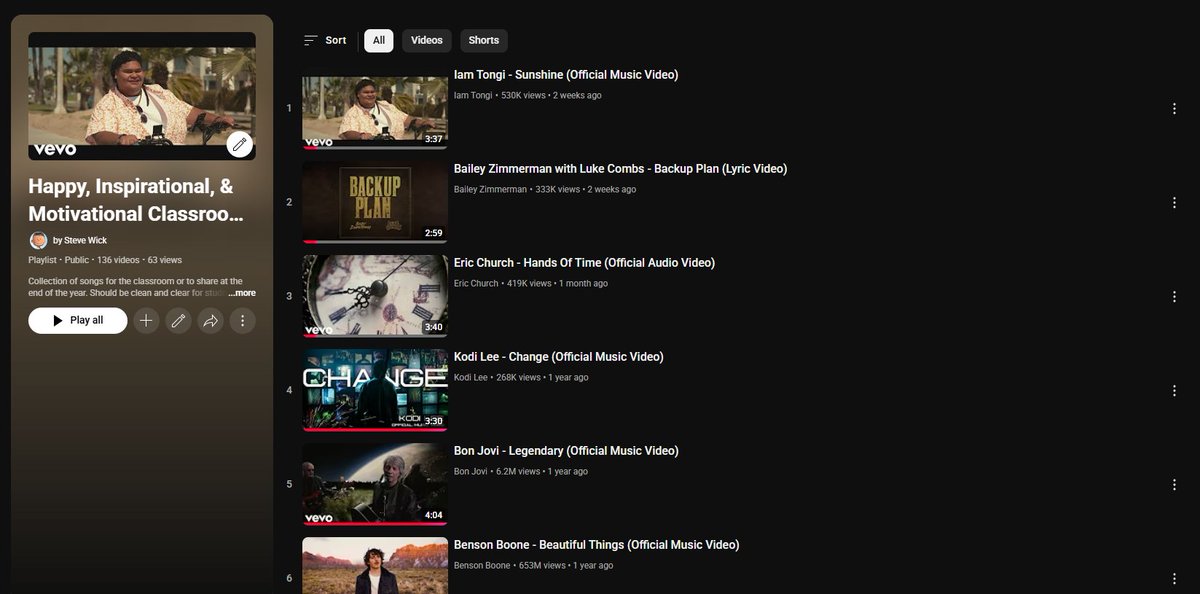Click Backup Plan video thumbnail

(375, 202)
